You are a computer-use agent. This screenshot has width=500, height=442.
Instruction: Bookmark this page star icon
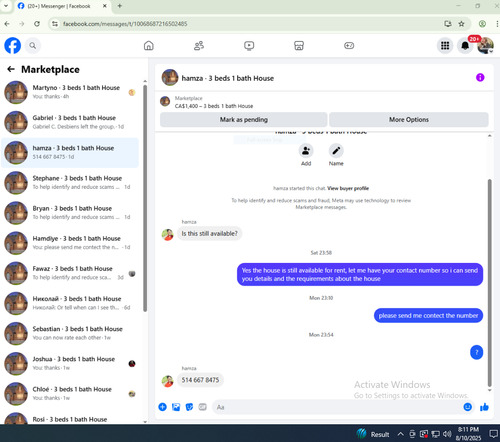[461, 24]
